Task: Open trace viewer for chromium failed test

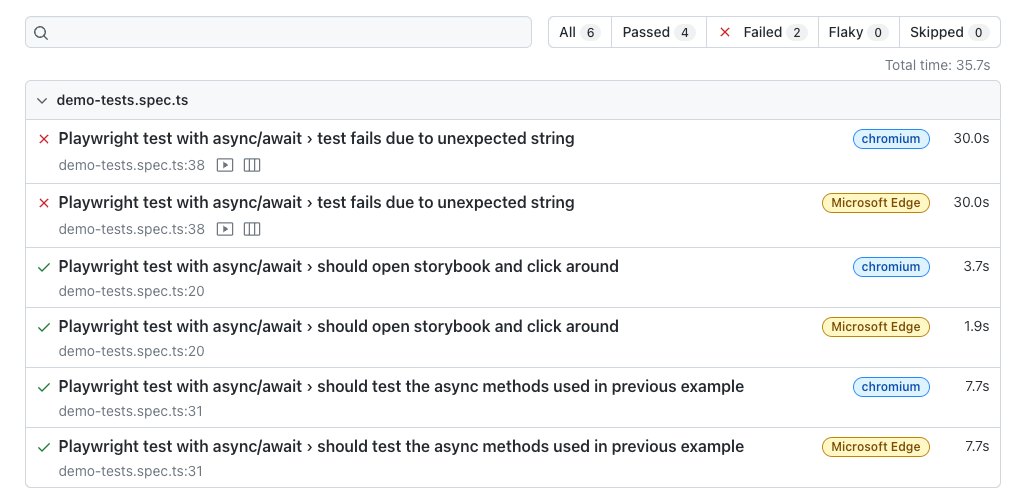Action: 252,165
